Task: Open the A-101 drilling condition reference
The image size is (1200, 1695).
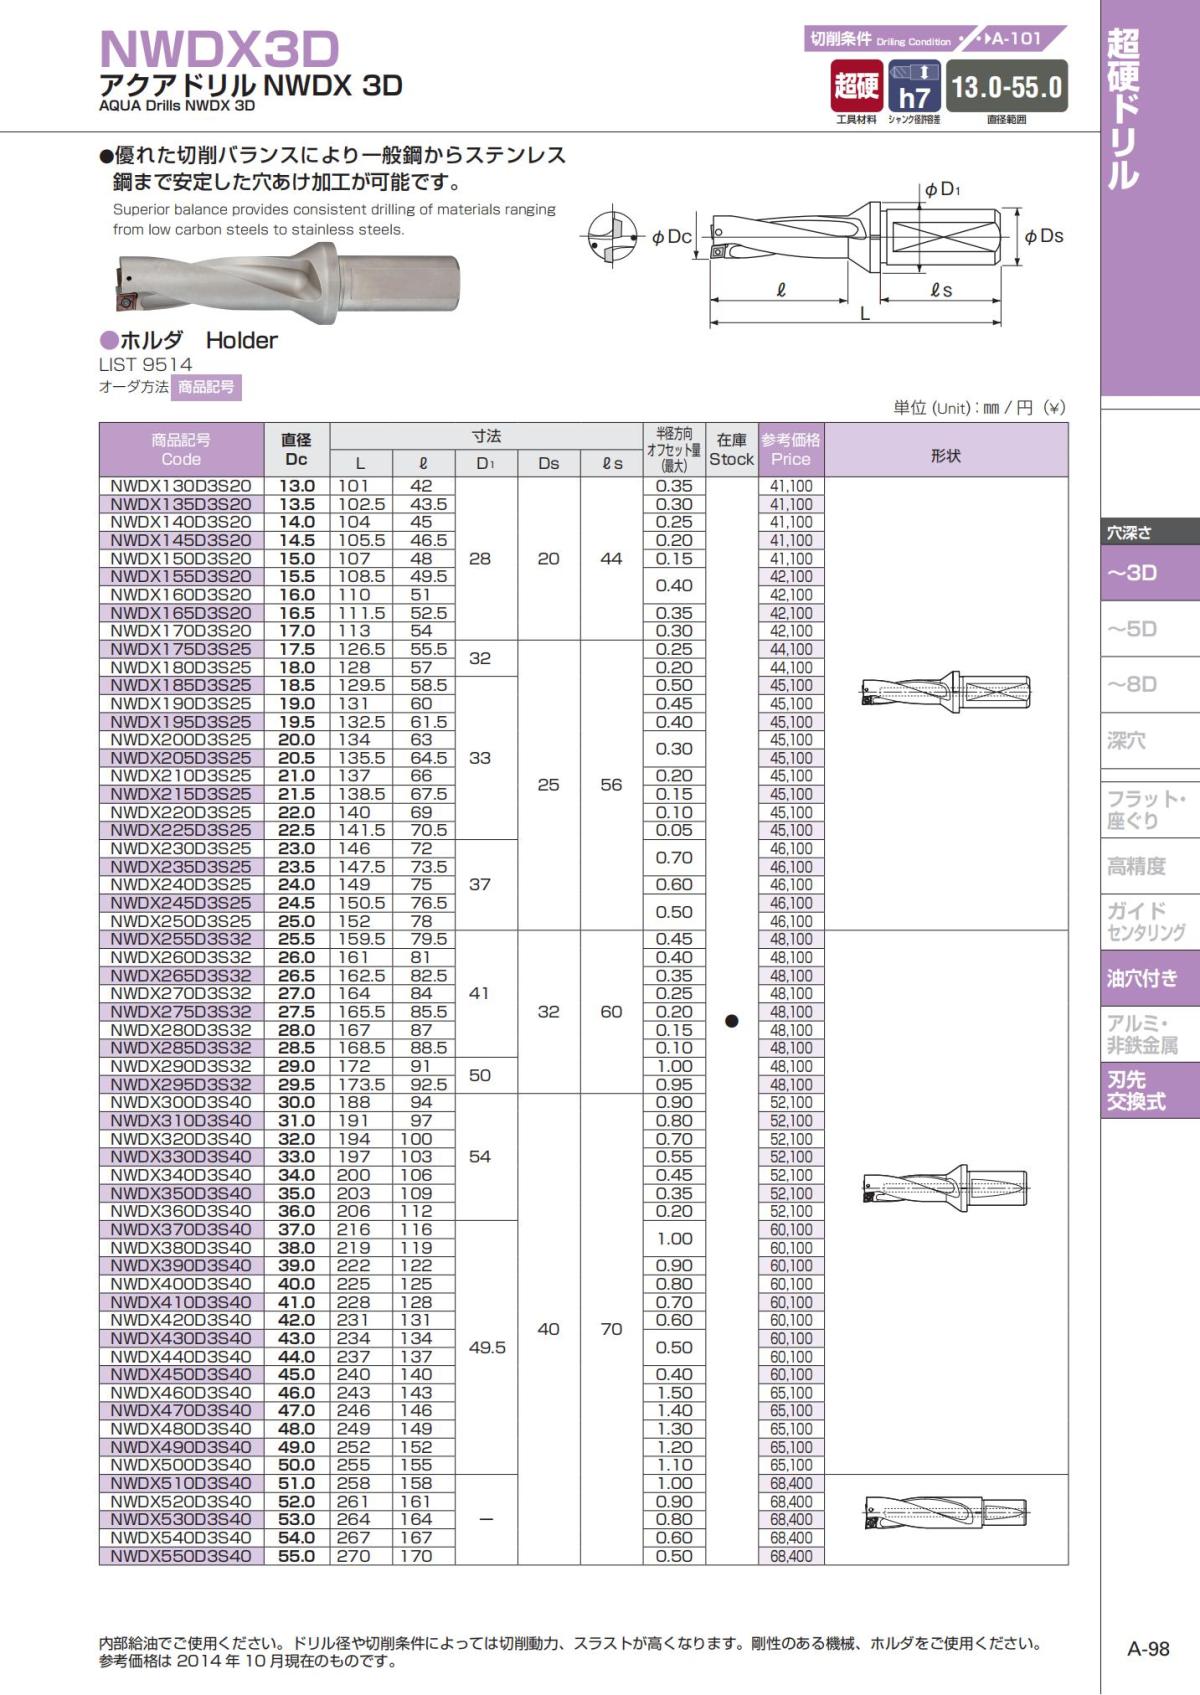Action: [x=1016, y=39]
